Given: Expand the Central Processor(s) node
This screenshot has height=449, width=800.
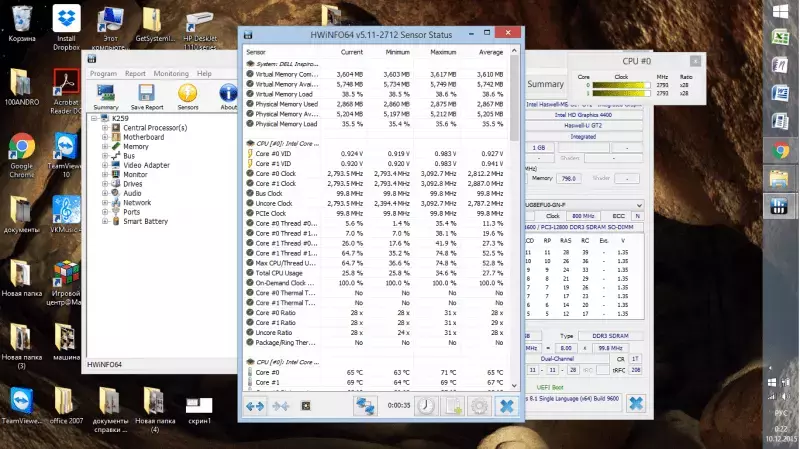Looking at the screenshot, I should pos(105,128).
